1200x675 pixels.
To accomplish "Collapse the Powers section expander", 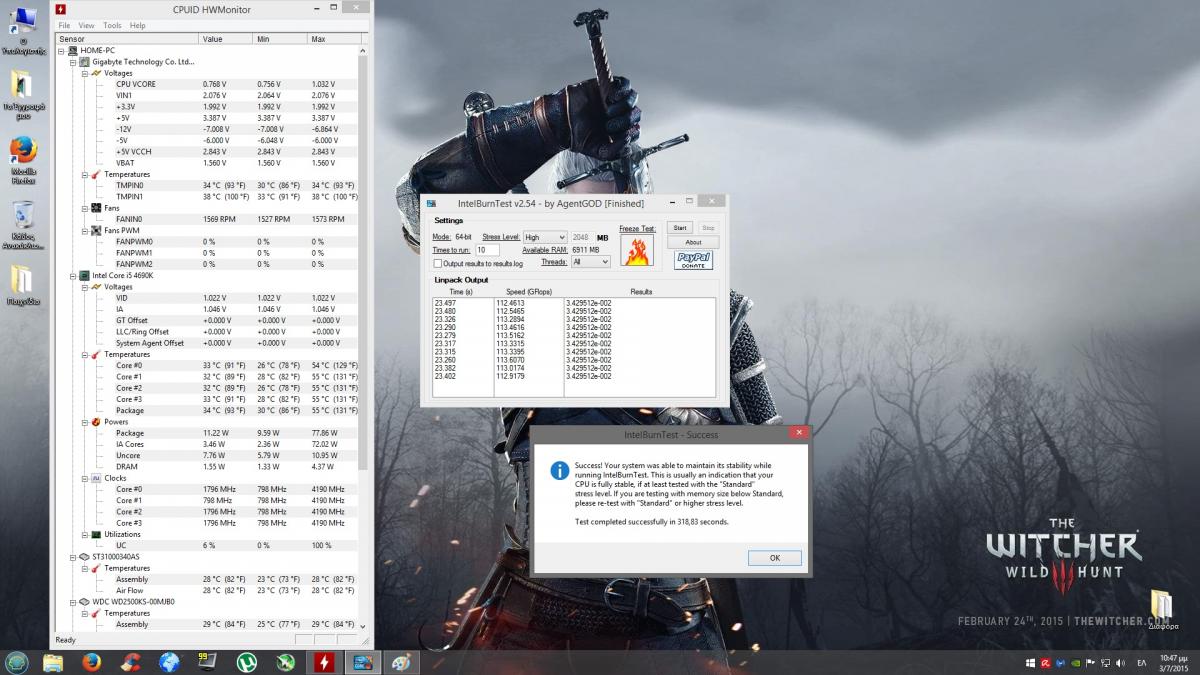I will [x=84, y=422].
